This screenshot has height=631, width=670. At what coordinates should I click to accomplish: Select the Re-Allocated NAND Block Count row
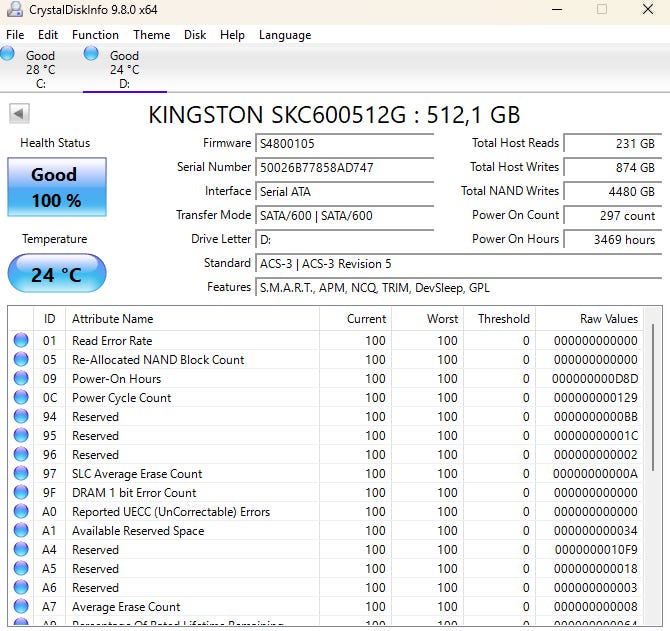[x=158, y=360]
